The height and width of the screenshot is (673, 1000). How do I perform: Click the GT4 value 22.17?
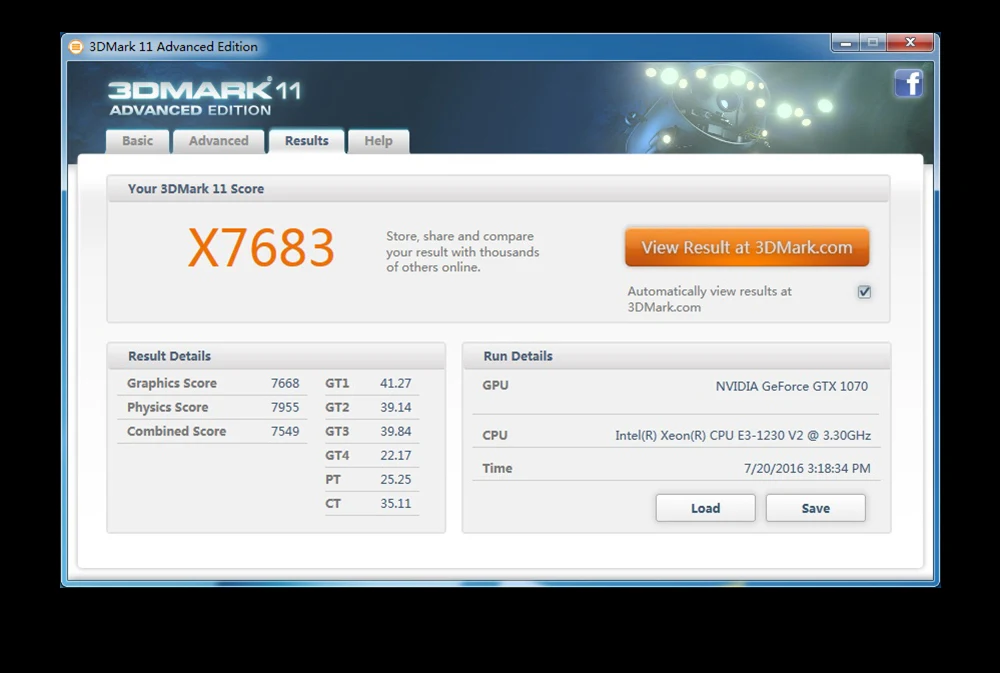[x=395, y=455]
